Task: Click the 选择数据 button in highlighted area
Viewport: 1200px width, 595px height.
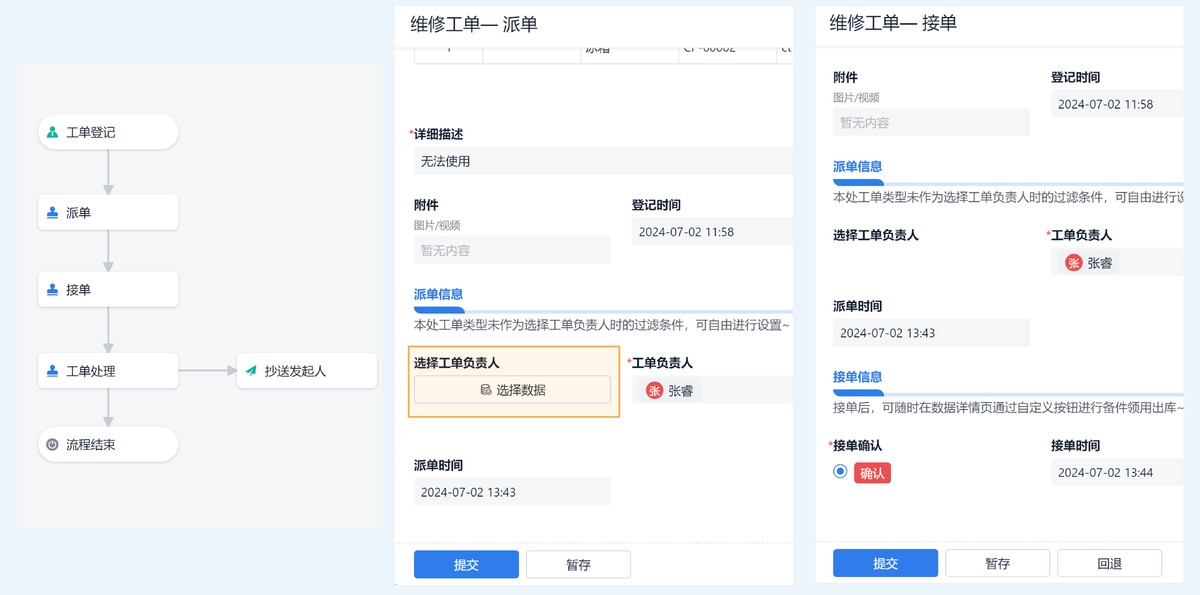Action: coord(512,389)
